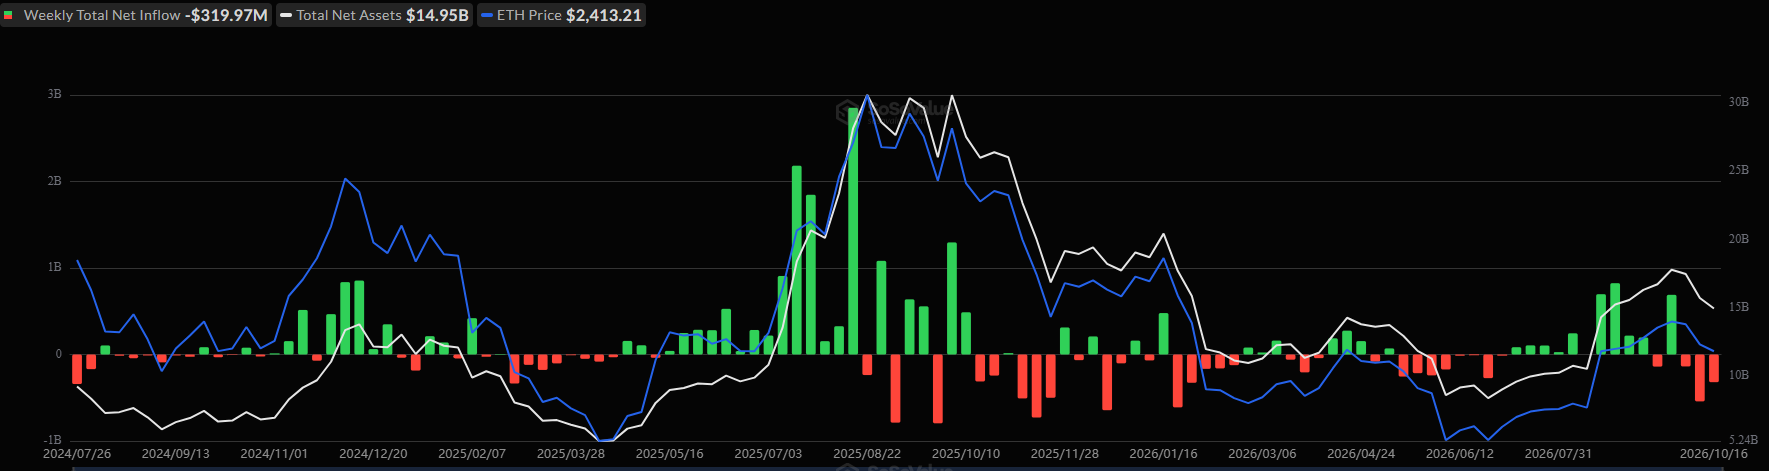The image size is (1769, 471).
Task: Click the 2026/03/06 date axis label
Action: coord(1262,453)
